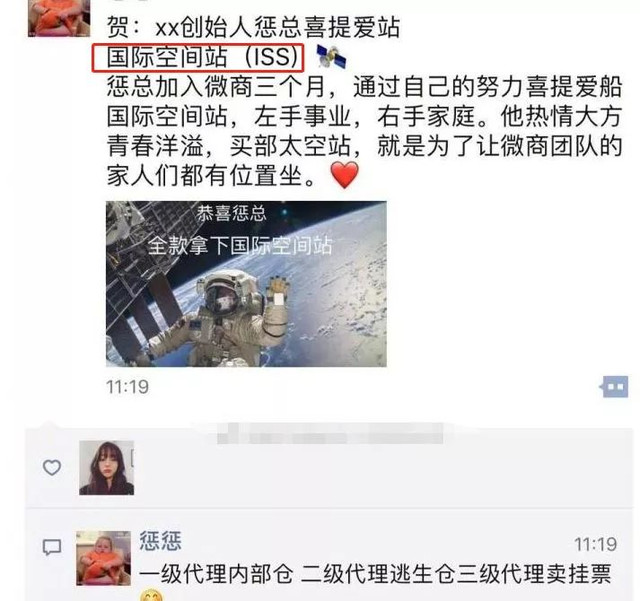Viewport: 640px width, 601px height.
Task: Tap the comment/like options button
Action: 614,386
